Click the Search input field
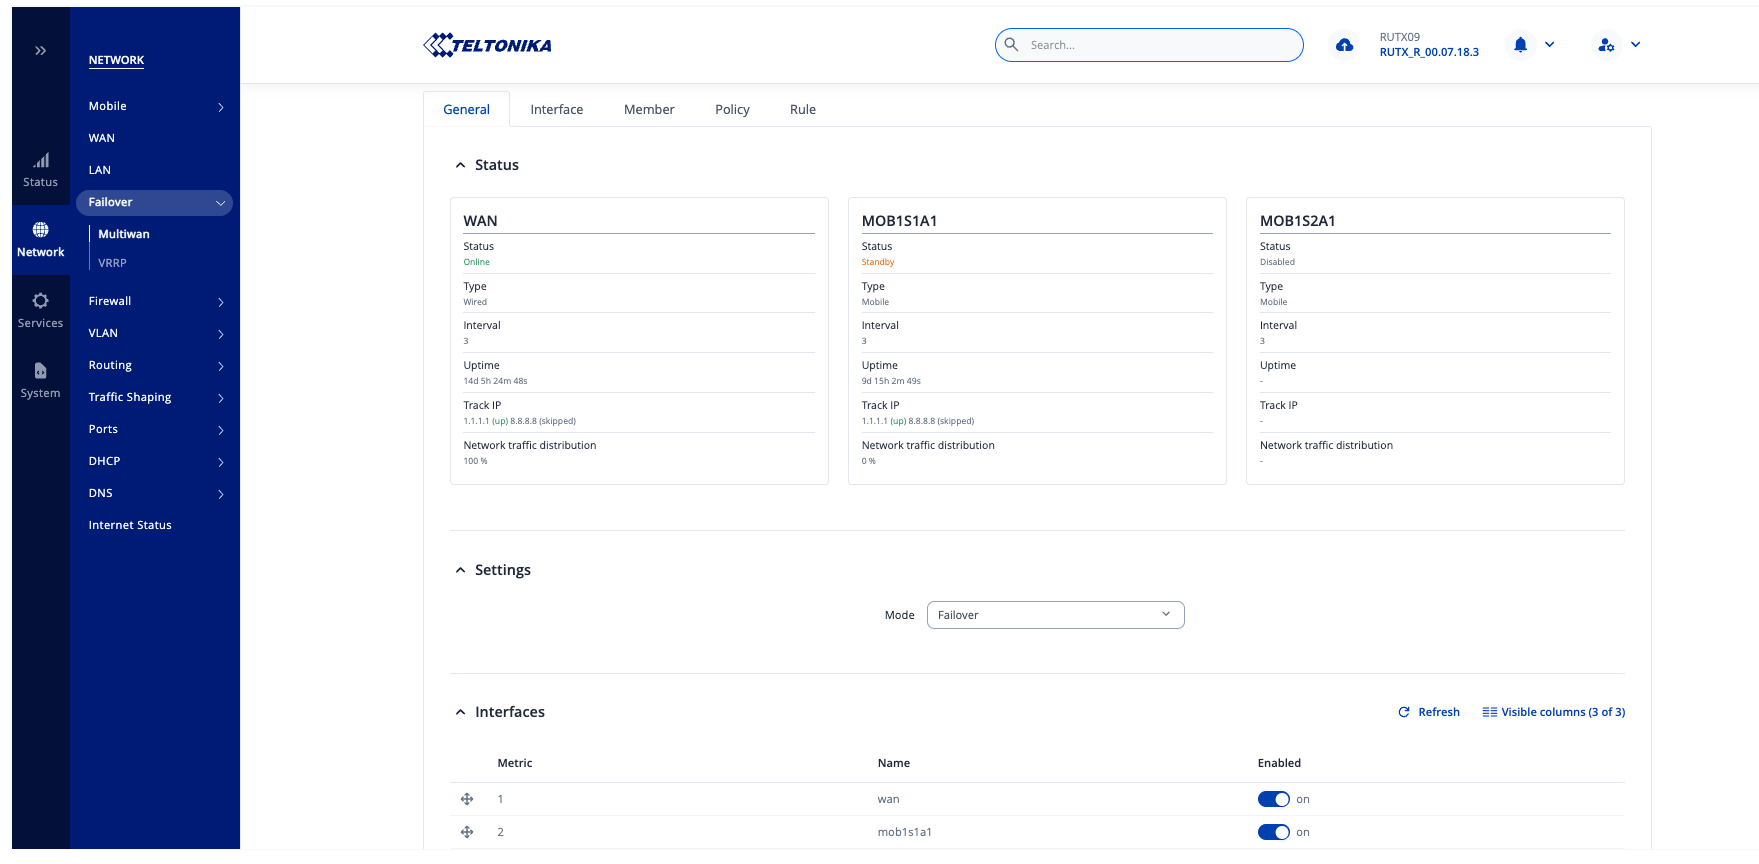 point(1160,45)
